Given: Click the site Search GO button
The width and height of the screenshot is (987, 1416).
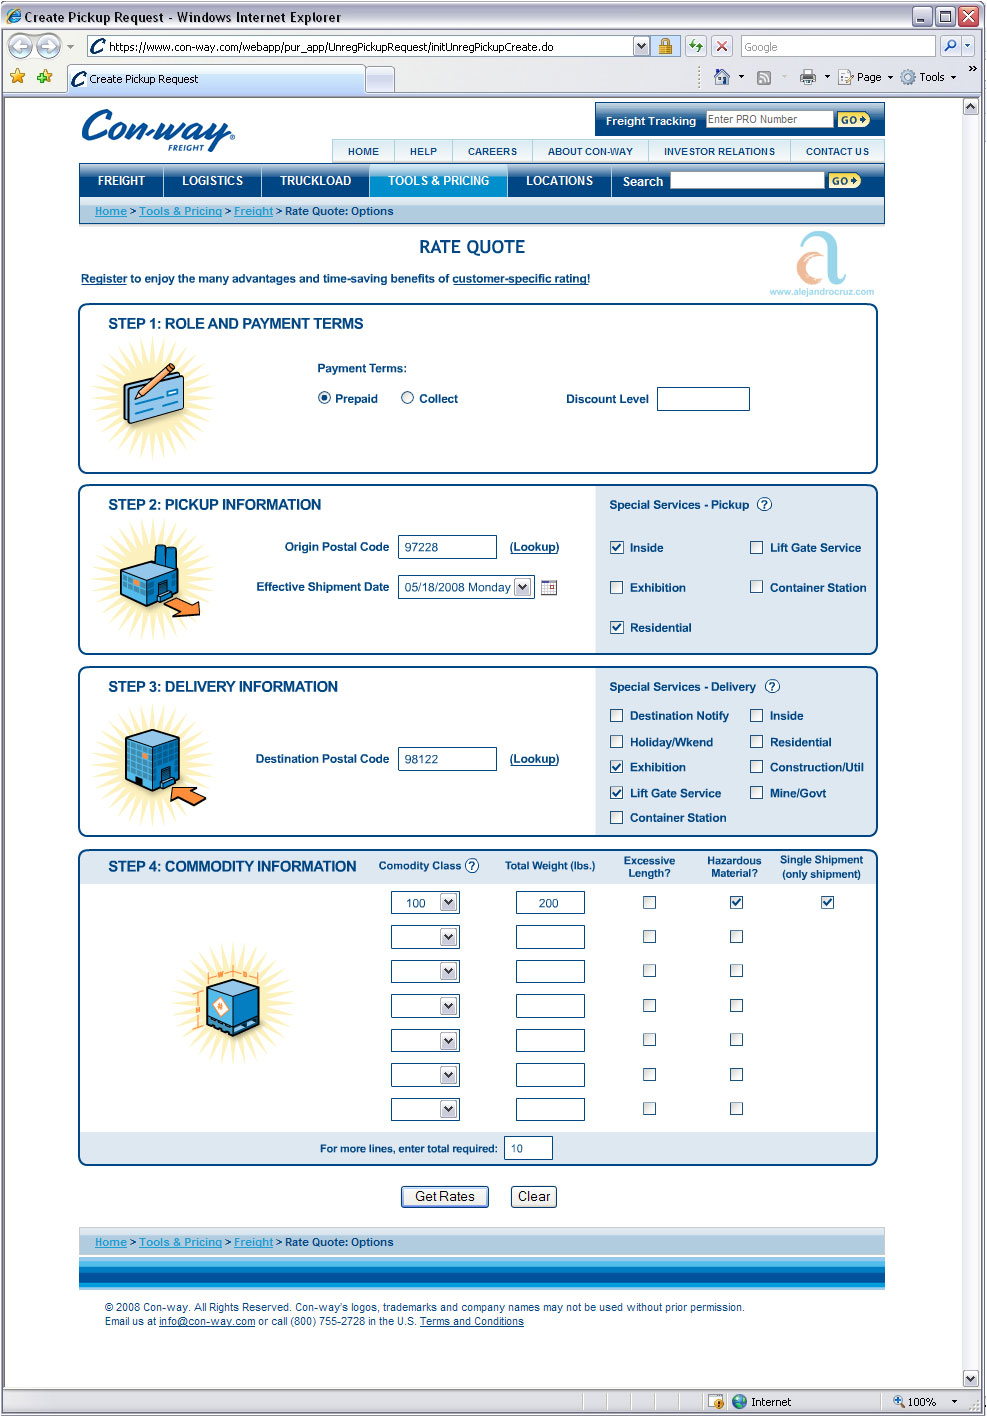Looking at the screenshot, I should pos(845,181).
